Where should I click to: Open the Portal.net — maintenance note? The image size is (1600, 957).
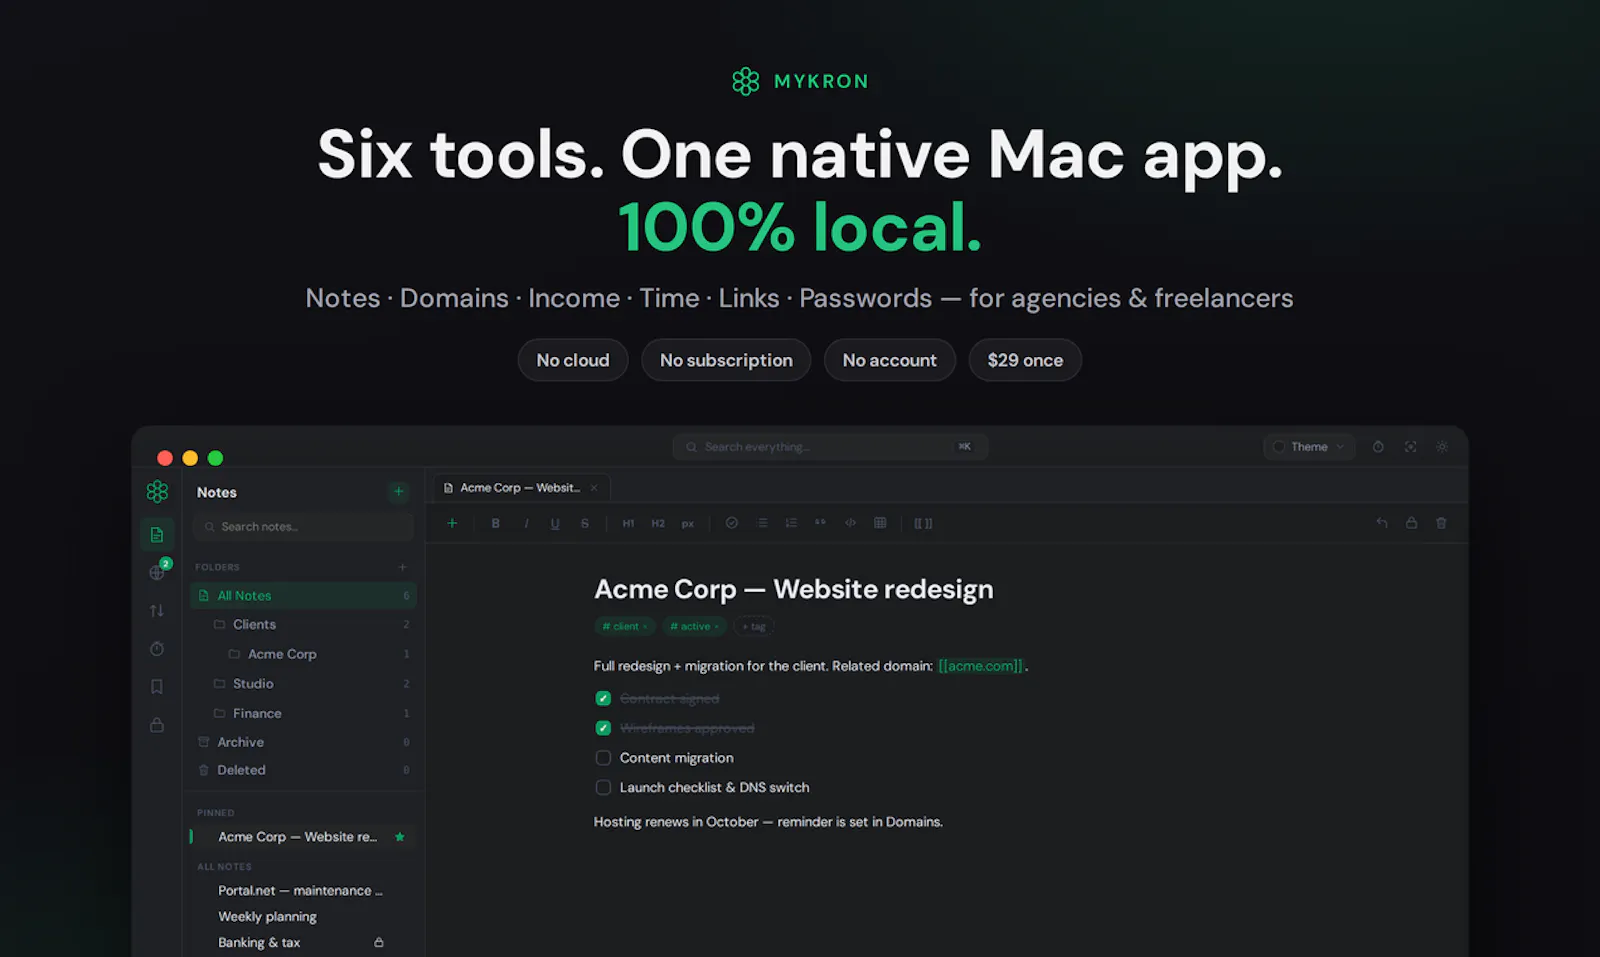pos(300,890)
